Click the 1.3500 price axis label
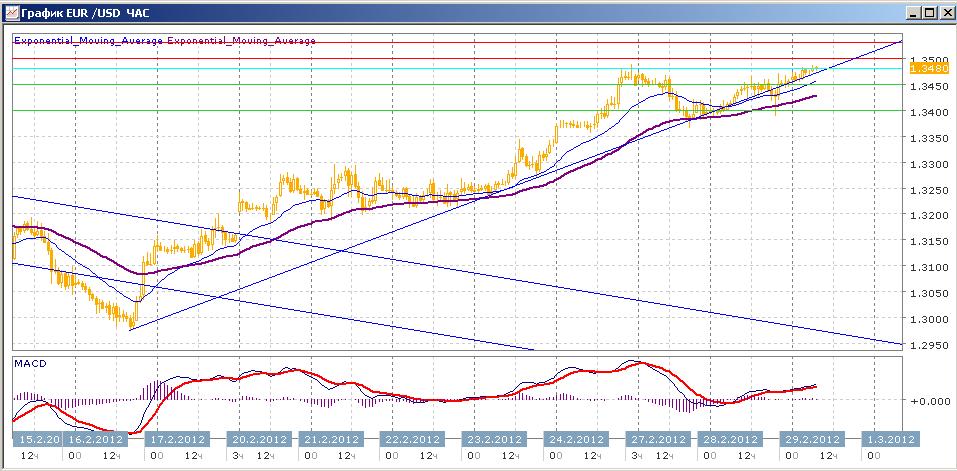 pyautogui.click(x=929, y=60)
